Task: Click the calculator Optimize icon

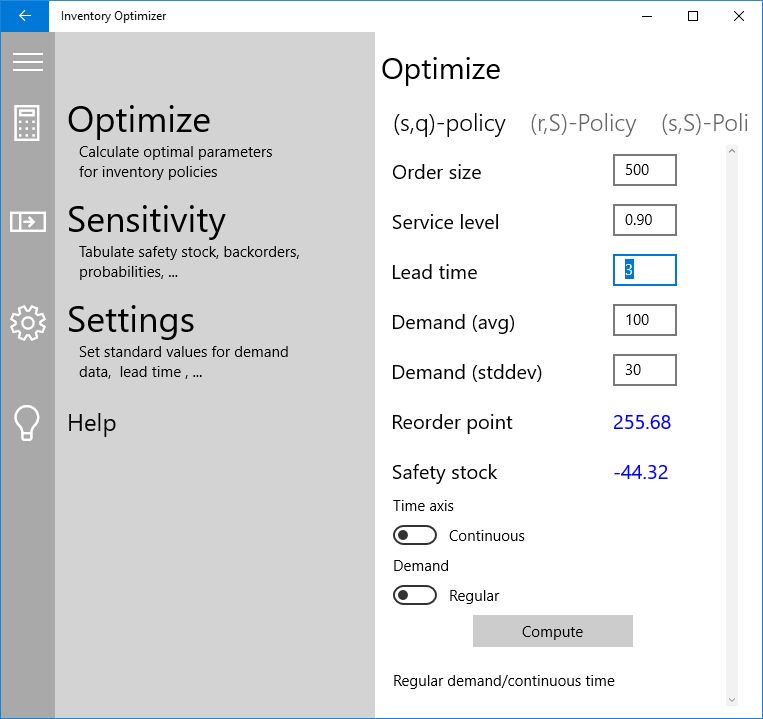Action: tap(27, 123)
